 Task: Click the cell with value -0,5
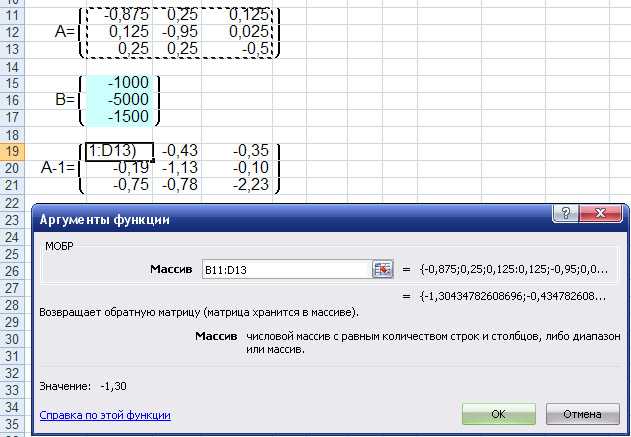237,49
